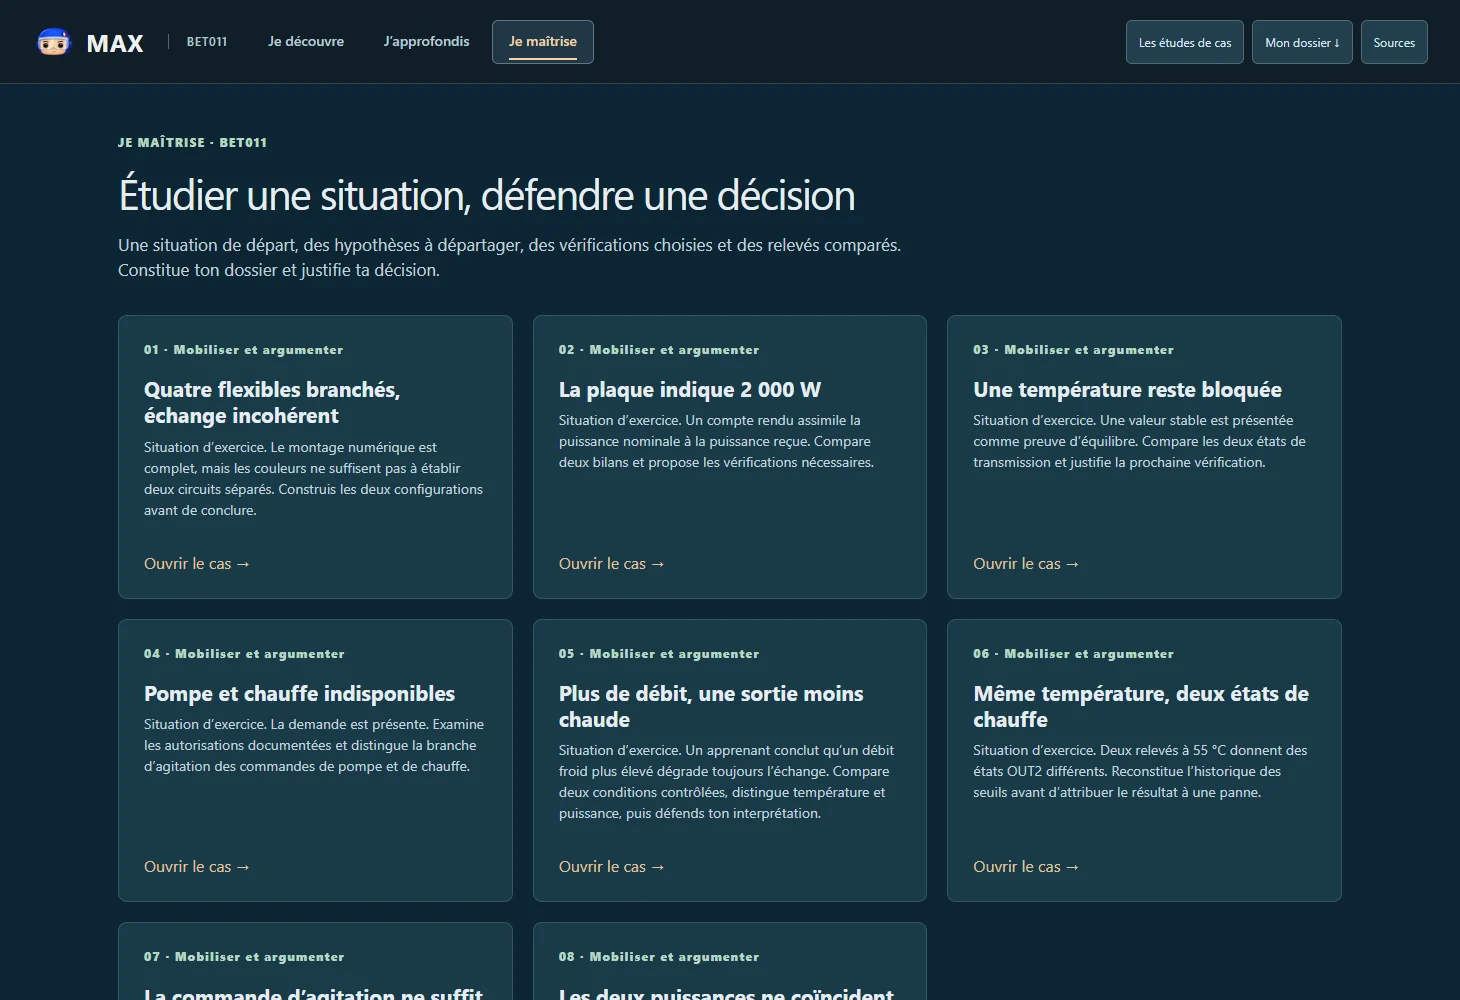Image resolution: width=1460 pixels, height=1000 pixels.
Task: Open case Plus de débit link
Action: click(x=612, y=867)
